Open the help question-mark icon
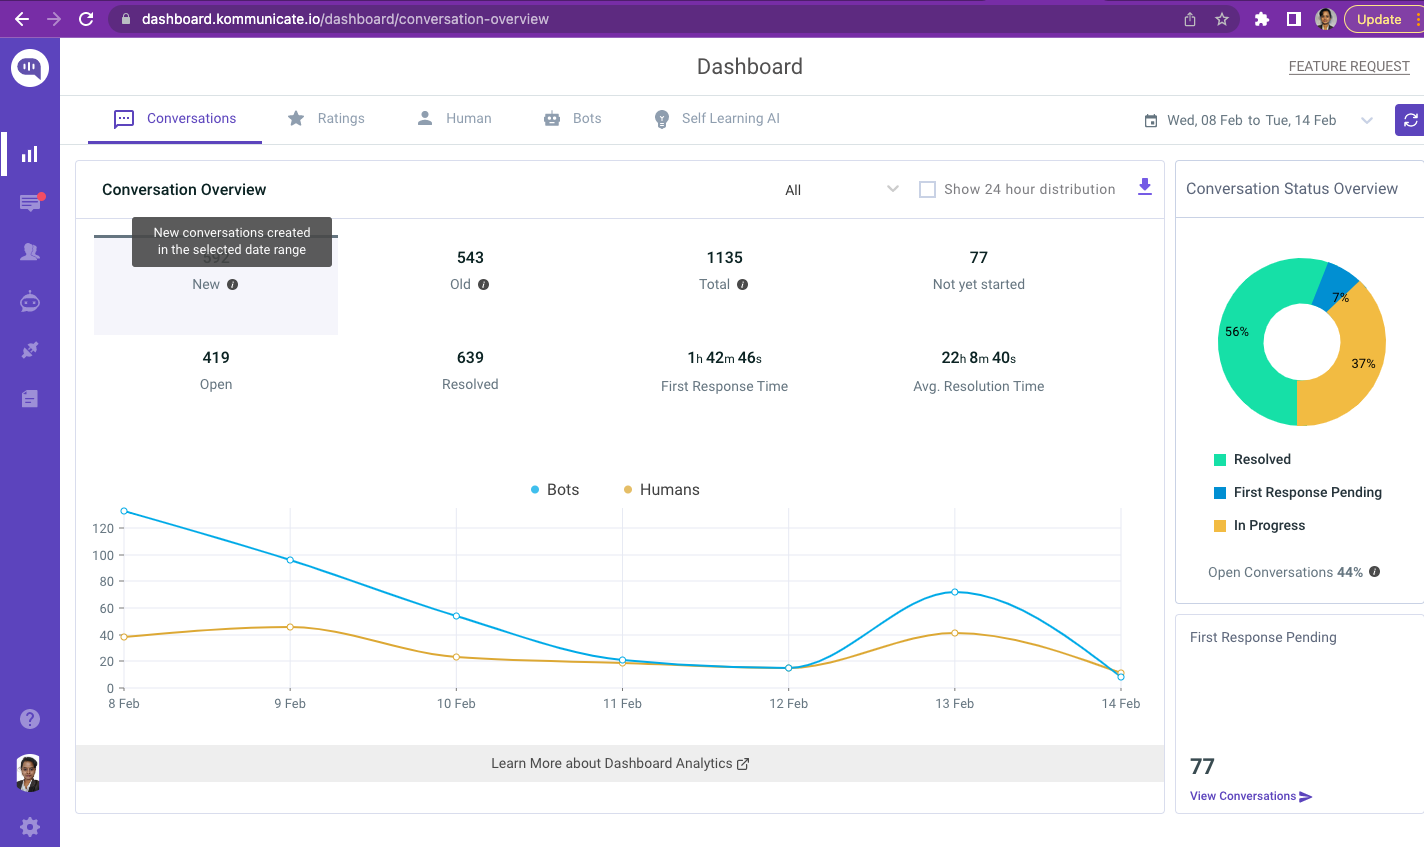This screenshot has height=847, width=1424. [x=30, y=718]
